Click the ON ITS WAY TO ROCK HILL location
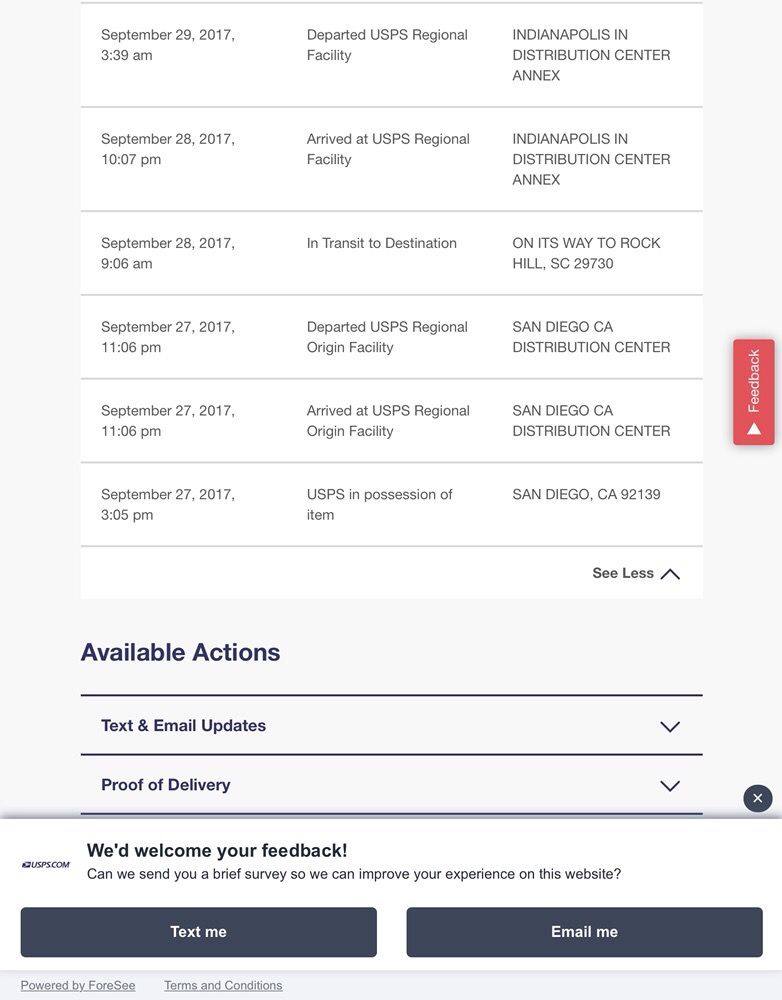Image resolution: width=782 pixels, height=1000 pixels. [x=587, y=253]
